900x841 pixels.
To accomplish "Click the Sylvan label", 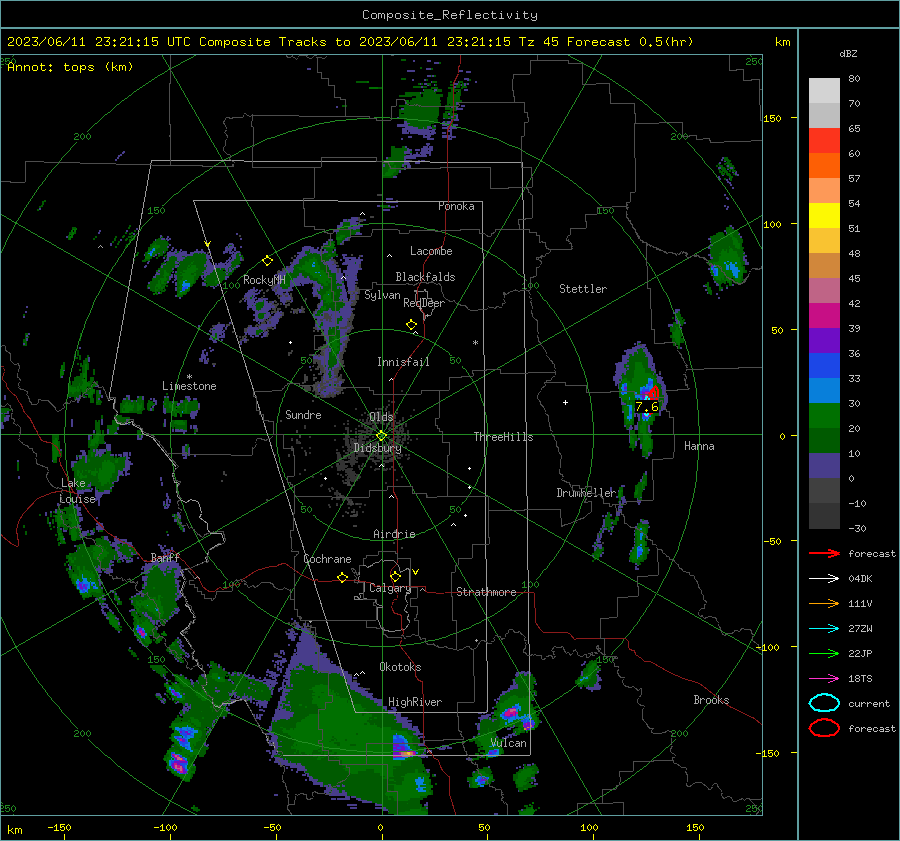I will (382, 295).
